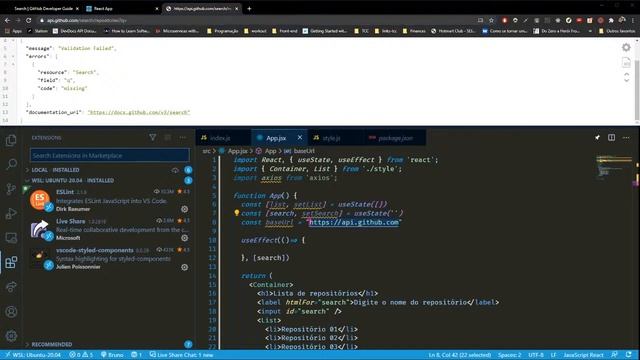Screen dimensions: 640x360
Task: Click the App breadcrumb in editor path
Action: [270, 151]
